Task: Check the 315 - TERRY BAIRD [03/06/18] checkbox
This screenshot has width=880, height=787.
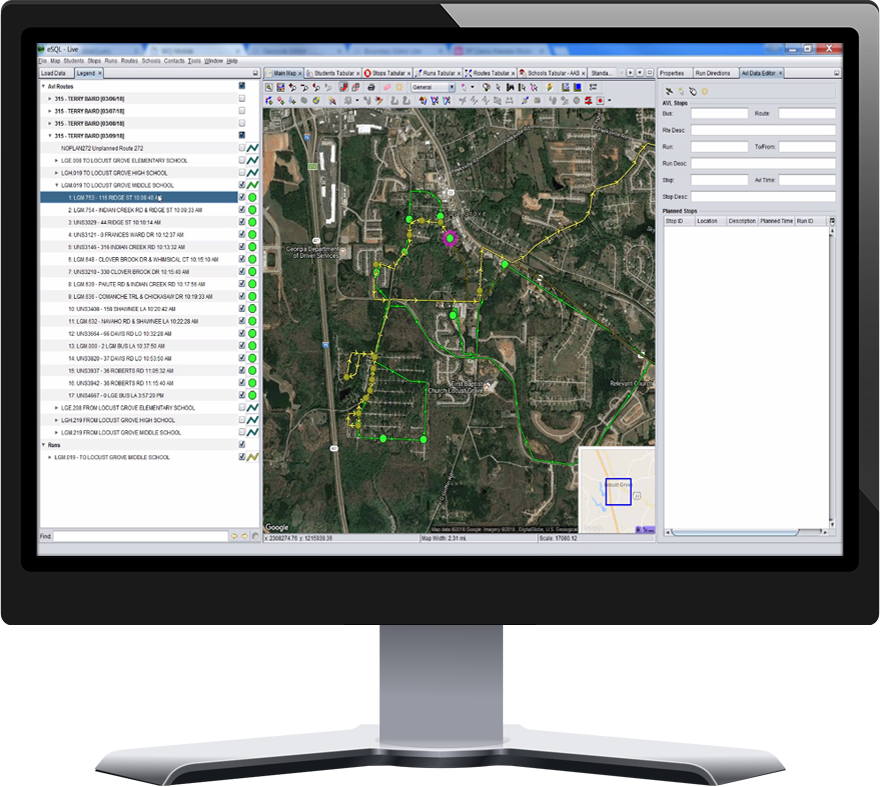Action: point(242,98)
